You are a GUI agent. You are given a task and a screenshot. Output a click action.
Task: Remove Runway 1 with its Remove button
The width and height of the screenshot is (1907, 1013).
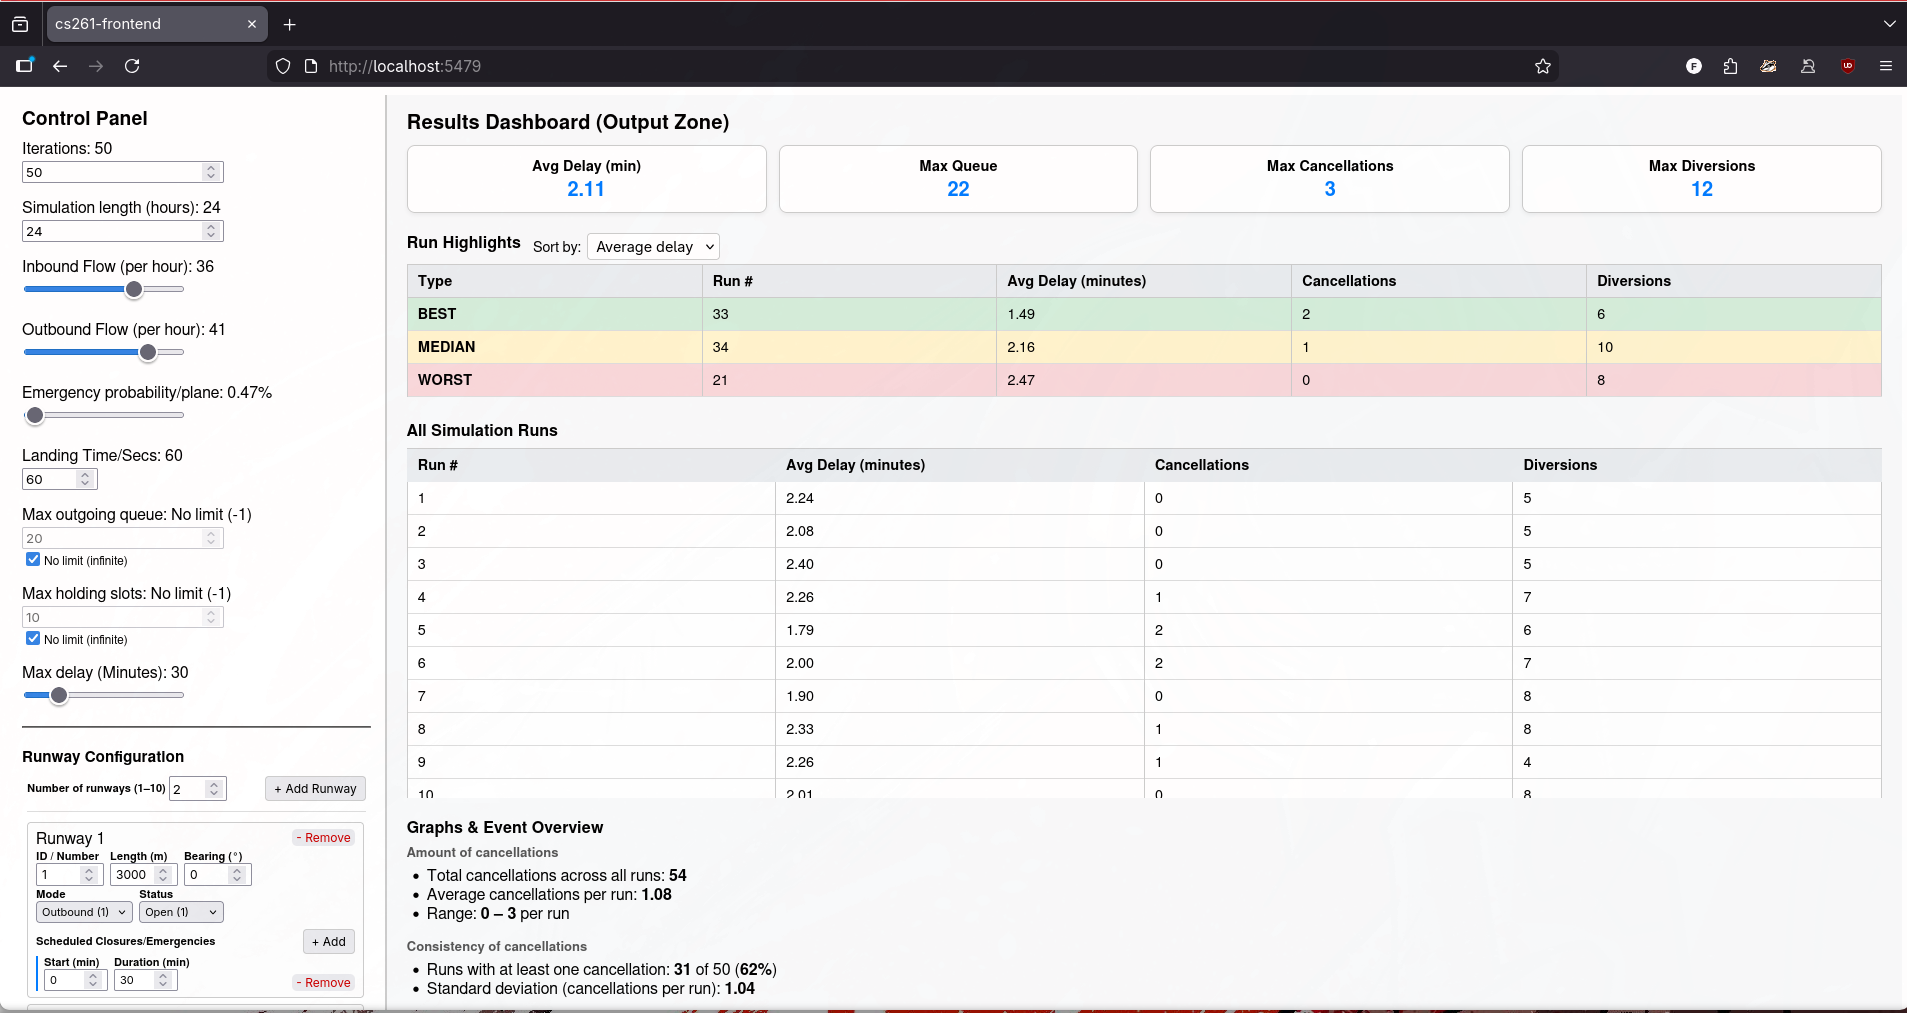pyautogui.click(x=323, y=838)
